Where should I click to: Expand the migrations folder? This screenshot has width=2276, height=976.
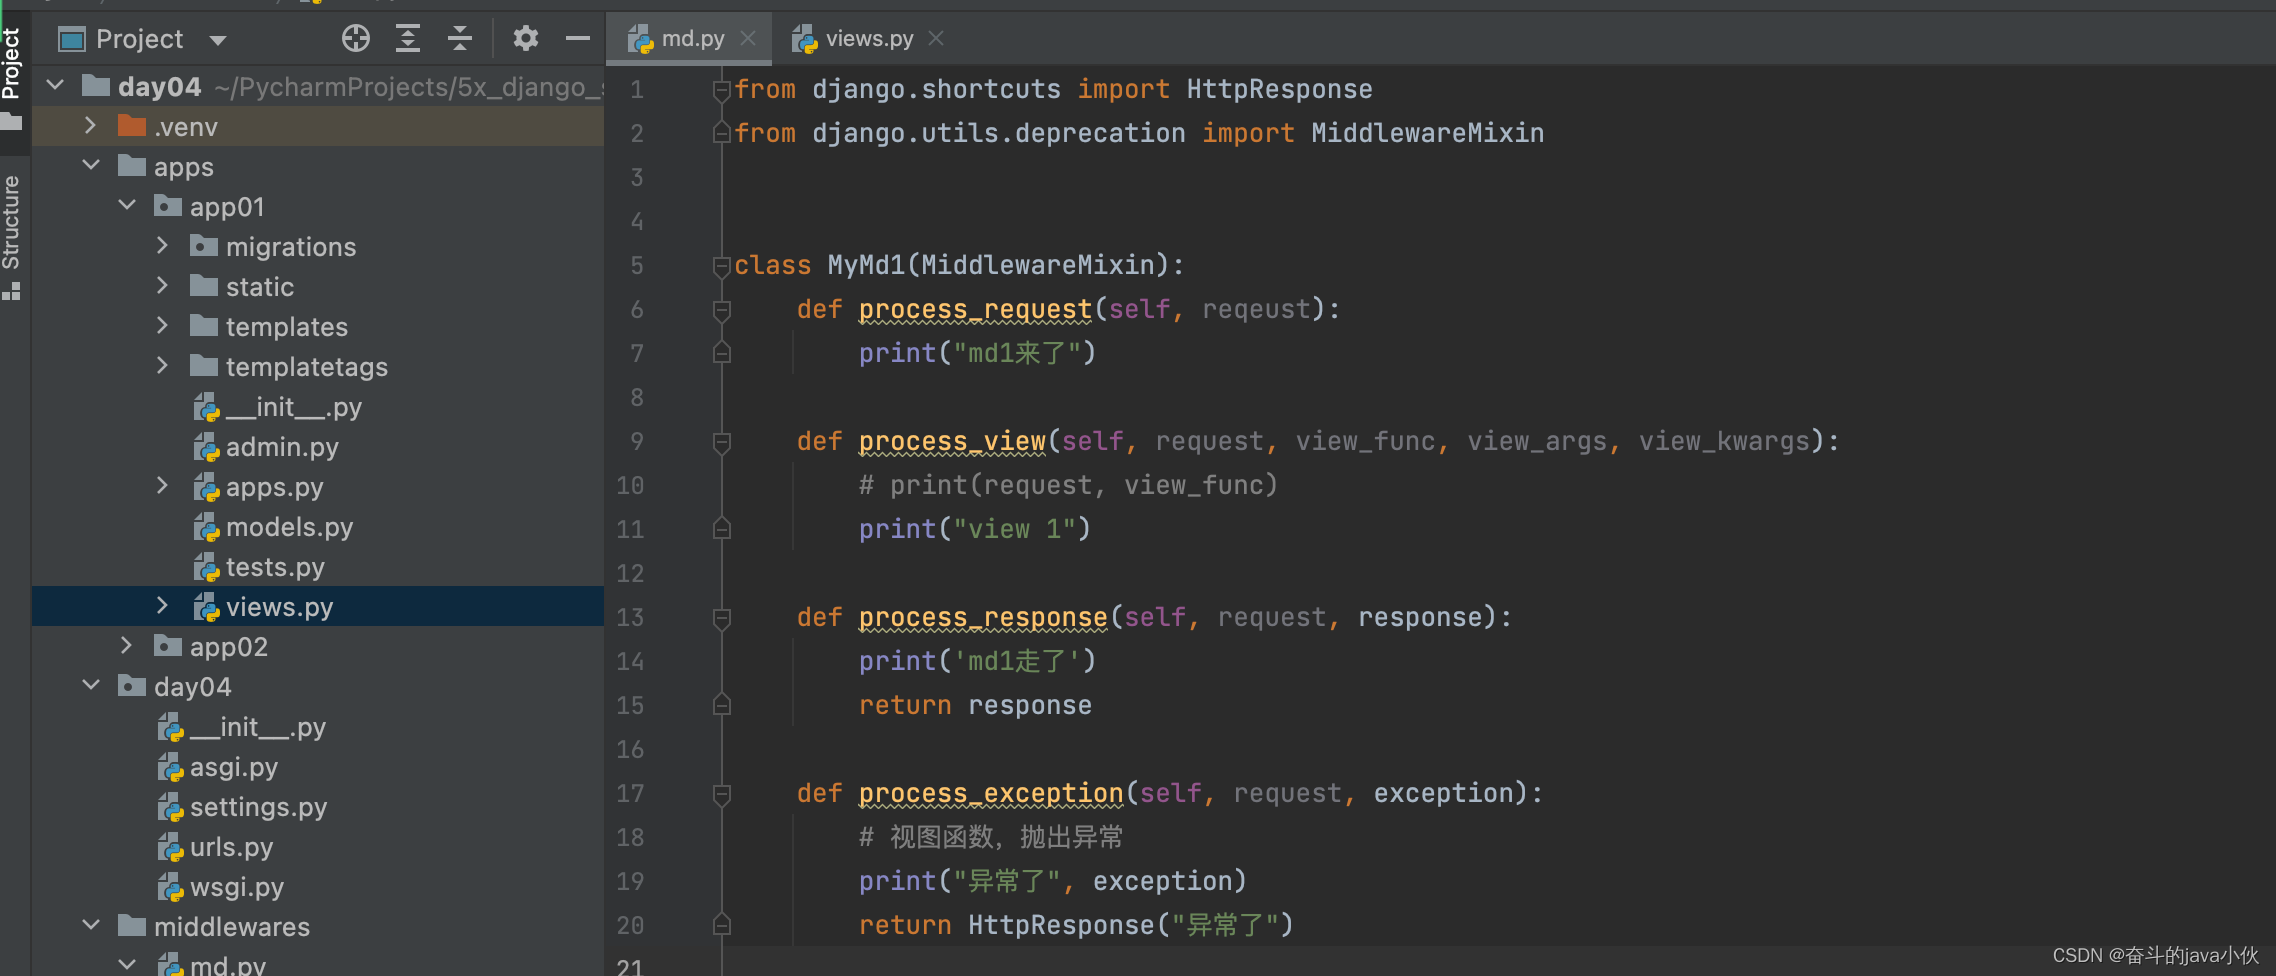(163, 246)
